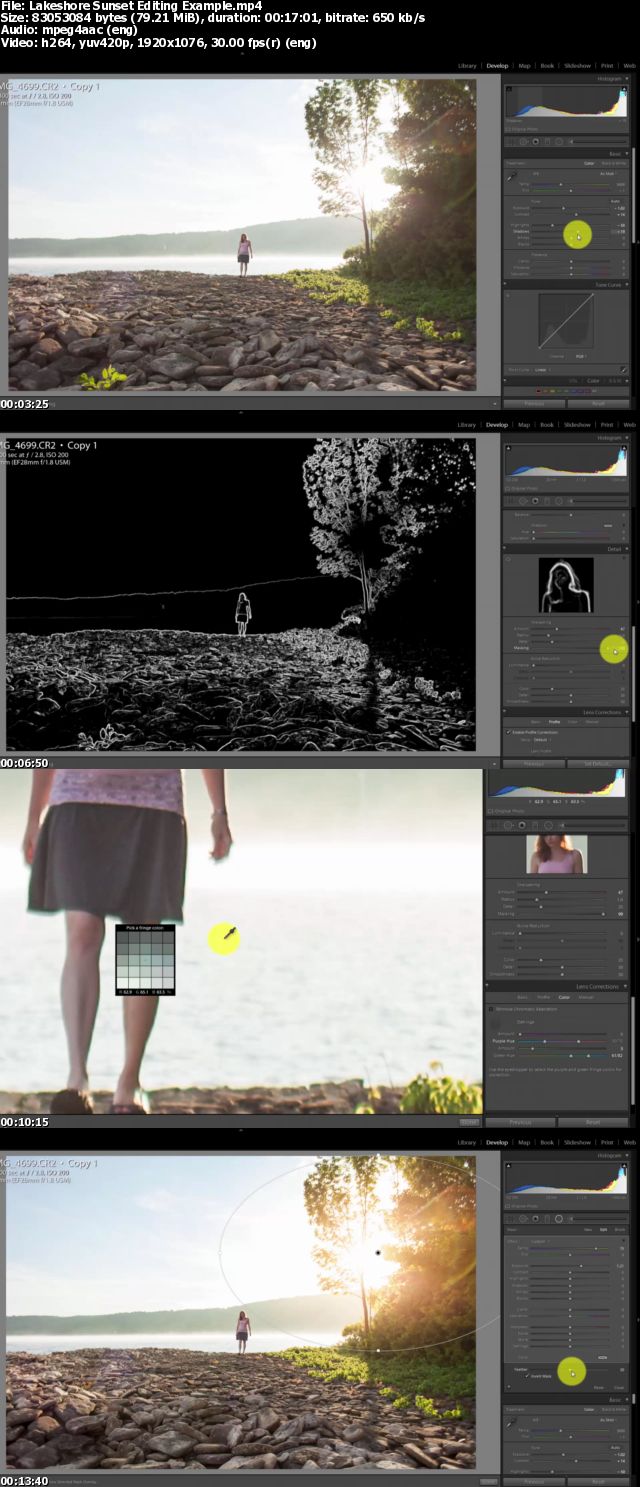Select Graduated Filter tool in the 00:06:50 frame
This screenshot has height=1487, width=640.
click(547, 501)
